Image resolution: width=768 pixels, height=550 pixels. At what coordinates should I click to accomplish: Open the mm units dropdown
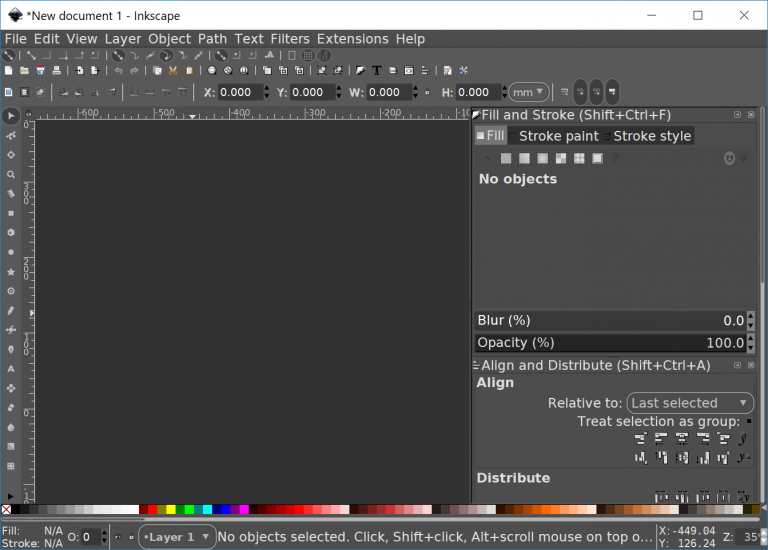pos(528,92)
